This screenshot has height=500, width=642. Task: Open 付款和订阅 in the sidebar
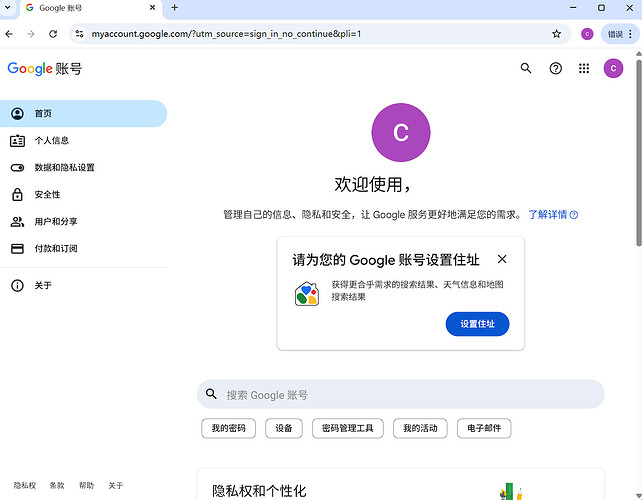click(x=83, y=249)
